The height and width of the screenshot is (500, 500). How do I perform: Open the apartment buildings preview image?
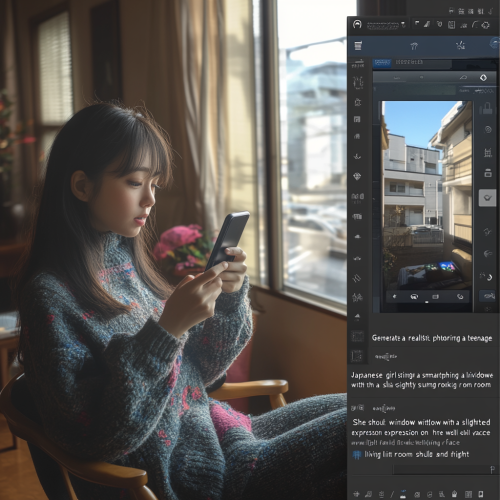427,195
